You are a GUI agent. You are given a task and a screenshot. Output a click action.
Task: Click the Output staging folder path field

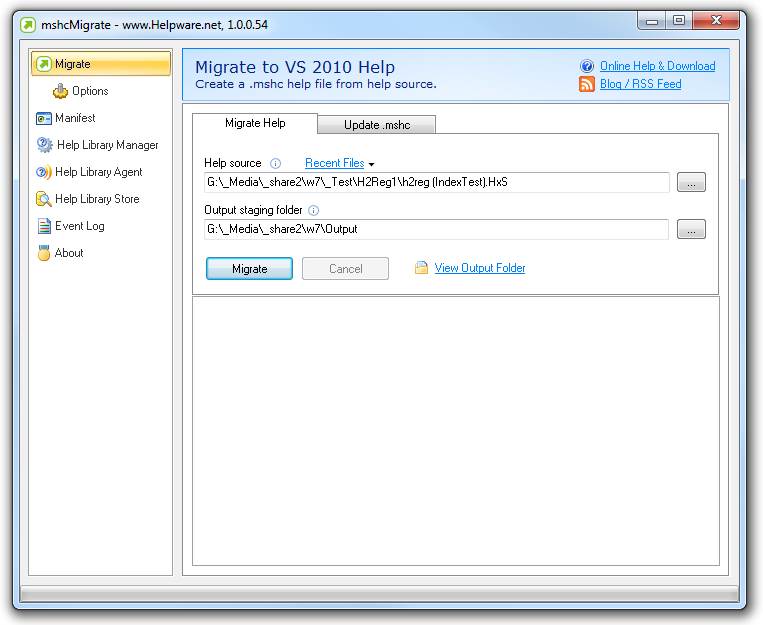point(436,229)
